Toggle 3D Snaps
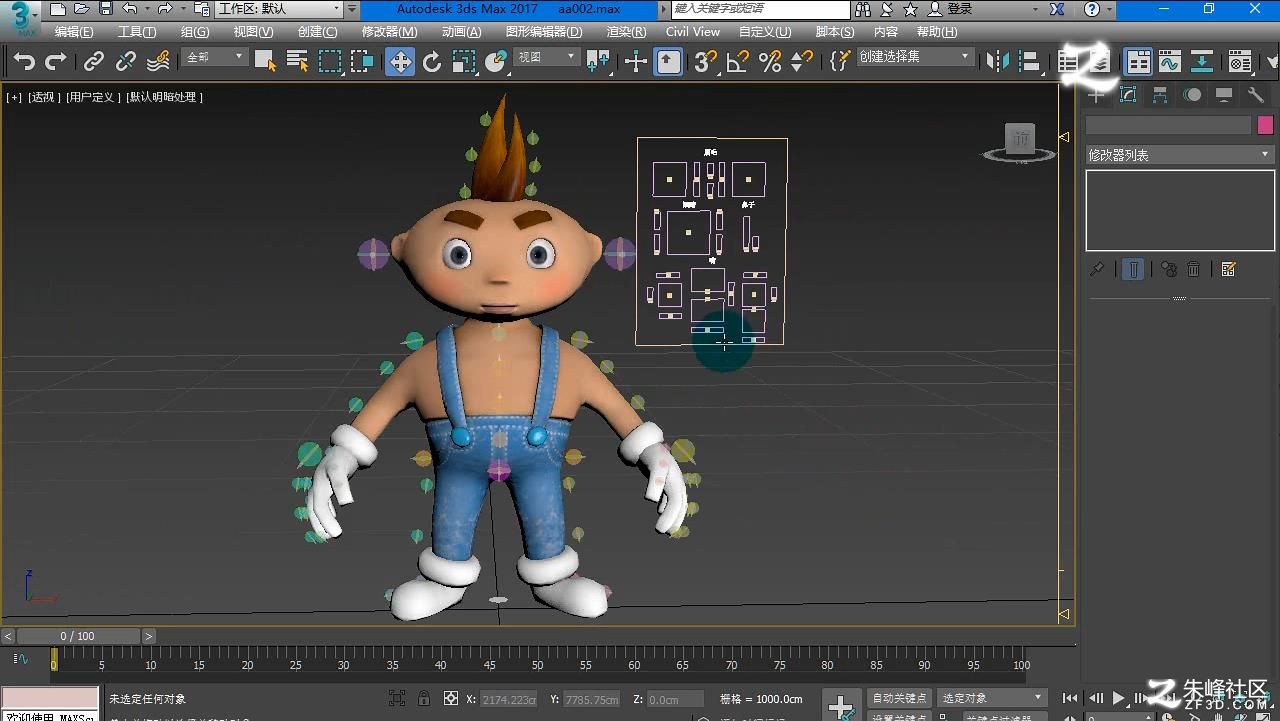 coord(706,62)
